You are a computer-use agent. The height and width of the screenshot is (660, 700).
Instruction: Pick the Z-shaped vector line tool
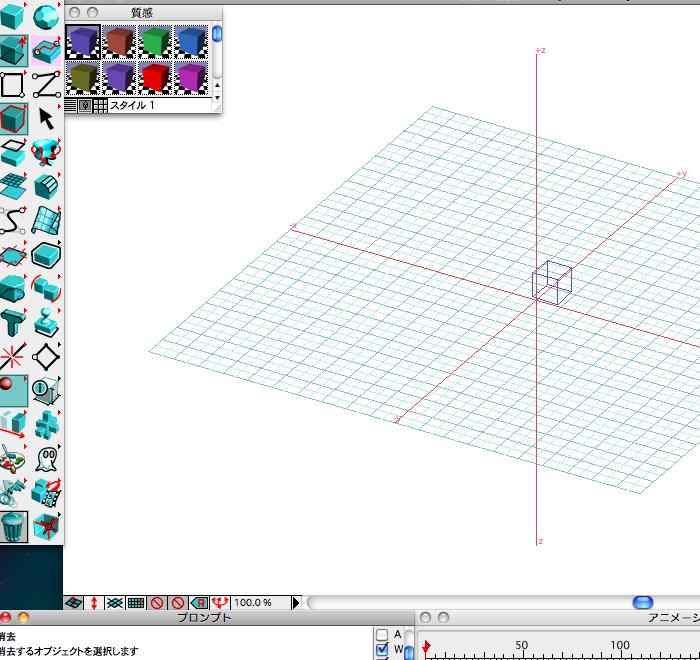[x=46, y=85]
